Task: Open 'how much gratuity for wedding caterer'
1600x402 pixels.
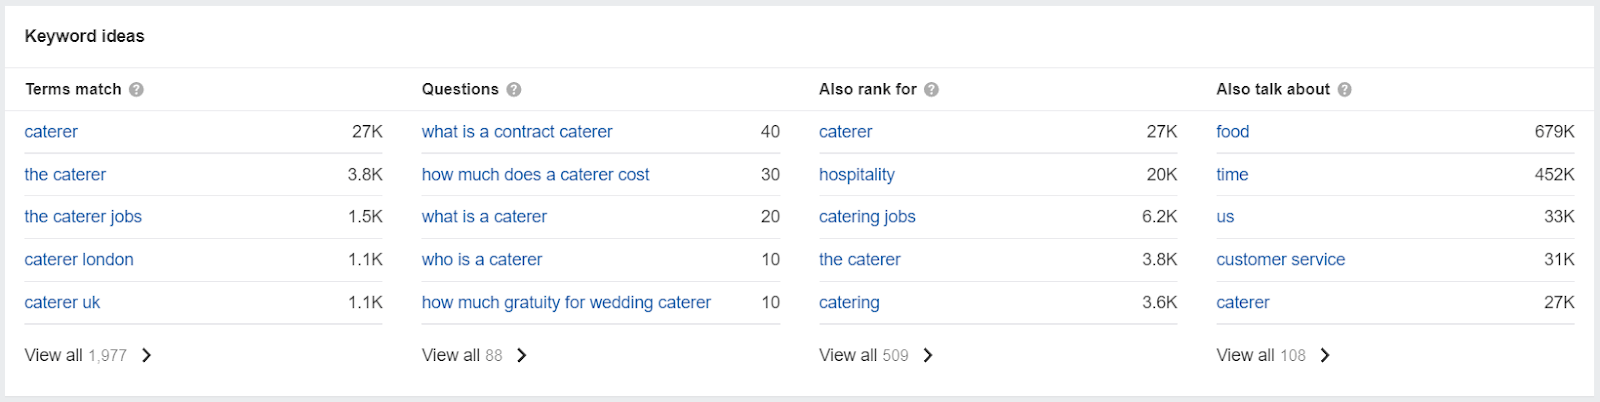Action: pyautogui.click(x=566, y=303)
